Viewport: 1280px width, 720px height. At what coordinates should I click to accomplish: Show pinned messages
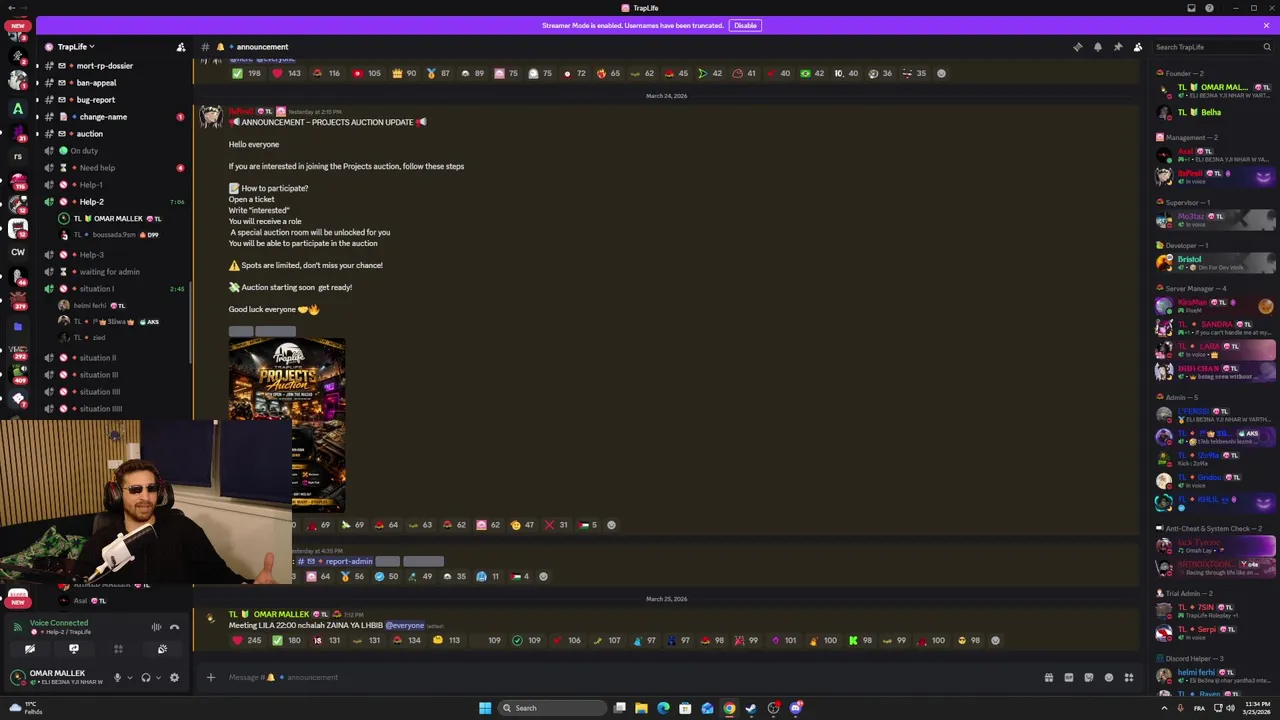coord(1118,47)
